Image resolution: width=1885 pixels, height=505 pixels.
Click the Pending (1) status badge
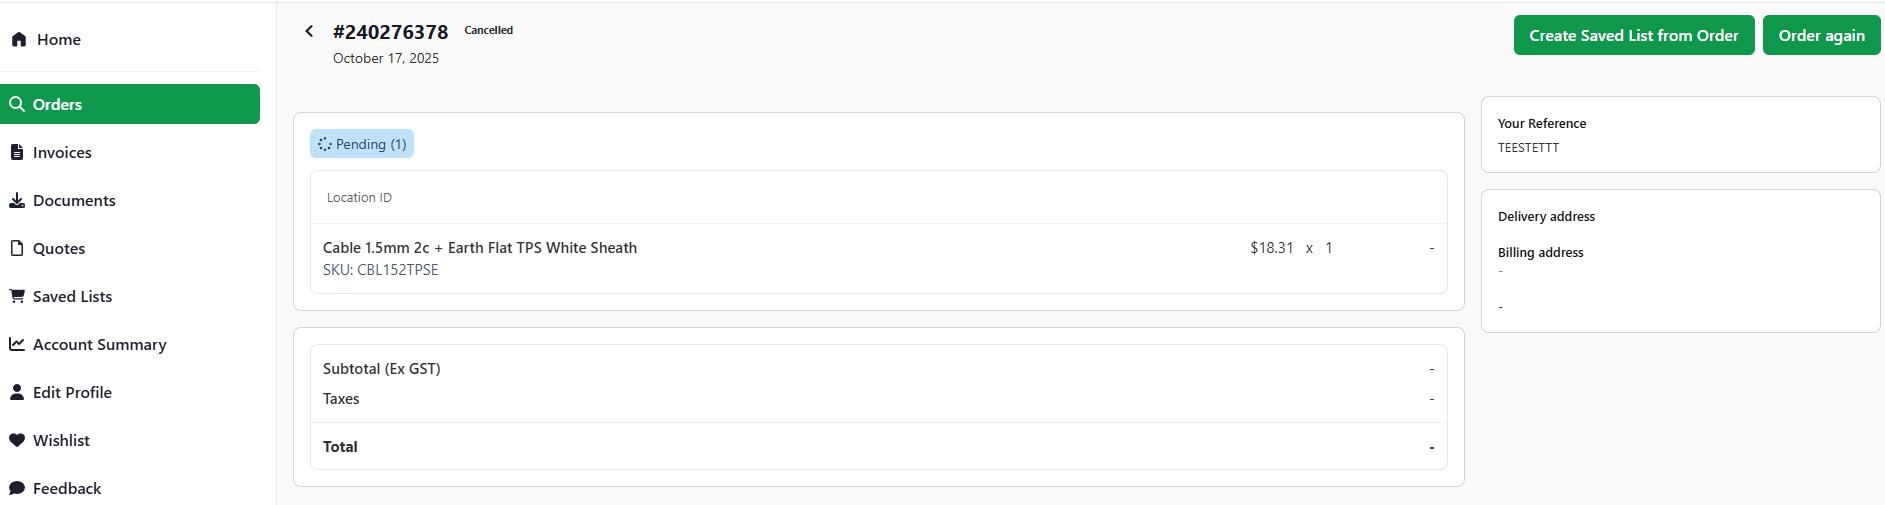tap(362, 144)
